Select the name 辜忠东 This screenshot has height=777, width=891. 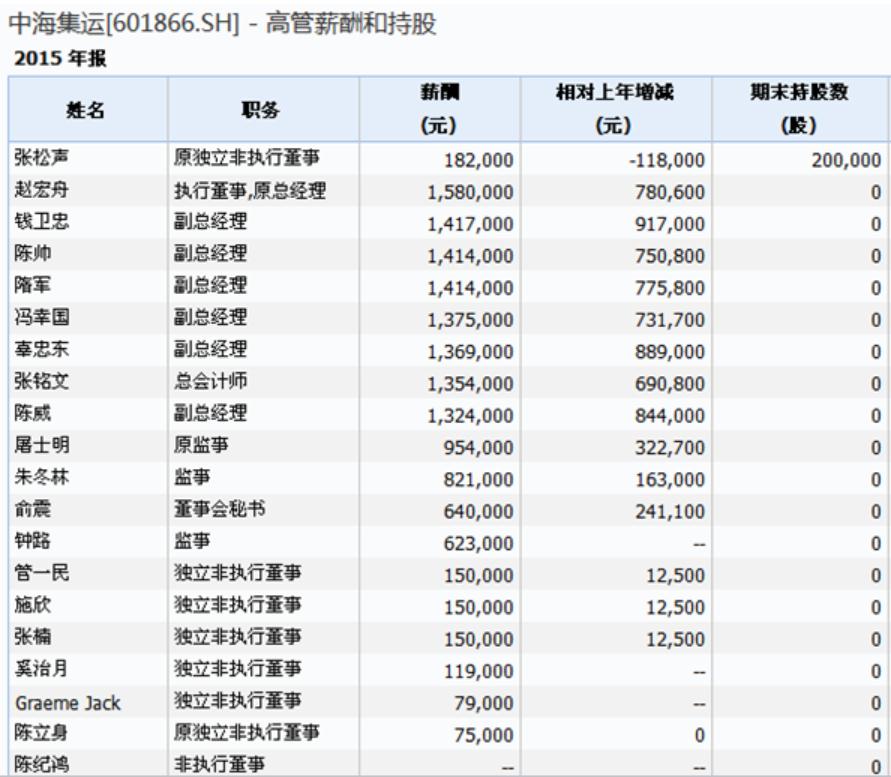coord(41,348)
